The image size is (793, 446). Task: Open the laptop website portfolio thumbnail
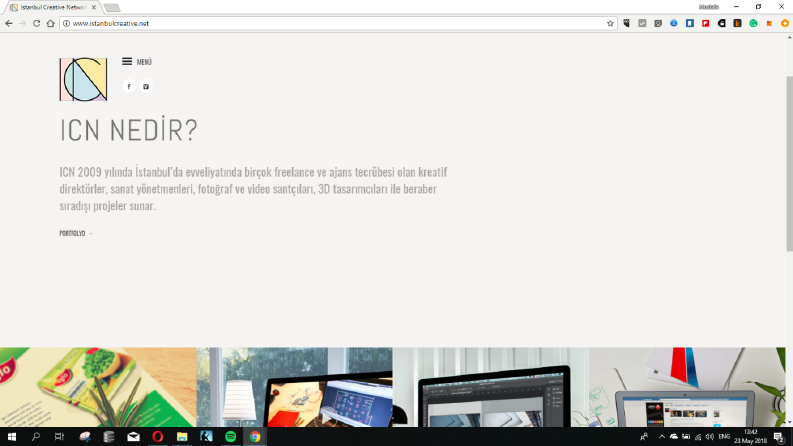[x=687, y=387]
